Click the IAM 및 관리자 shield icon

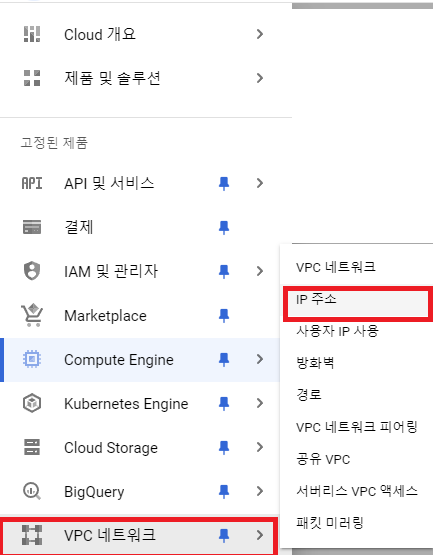(32, 271)
